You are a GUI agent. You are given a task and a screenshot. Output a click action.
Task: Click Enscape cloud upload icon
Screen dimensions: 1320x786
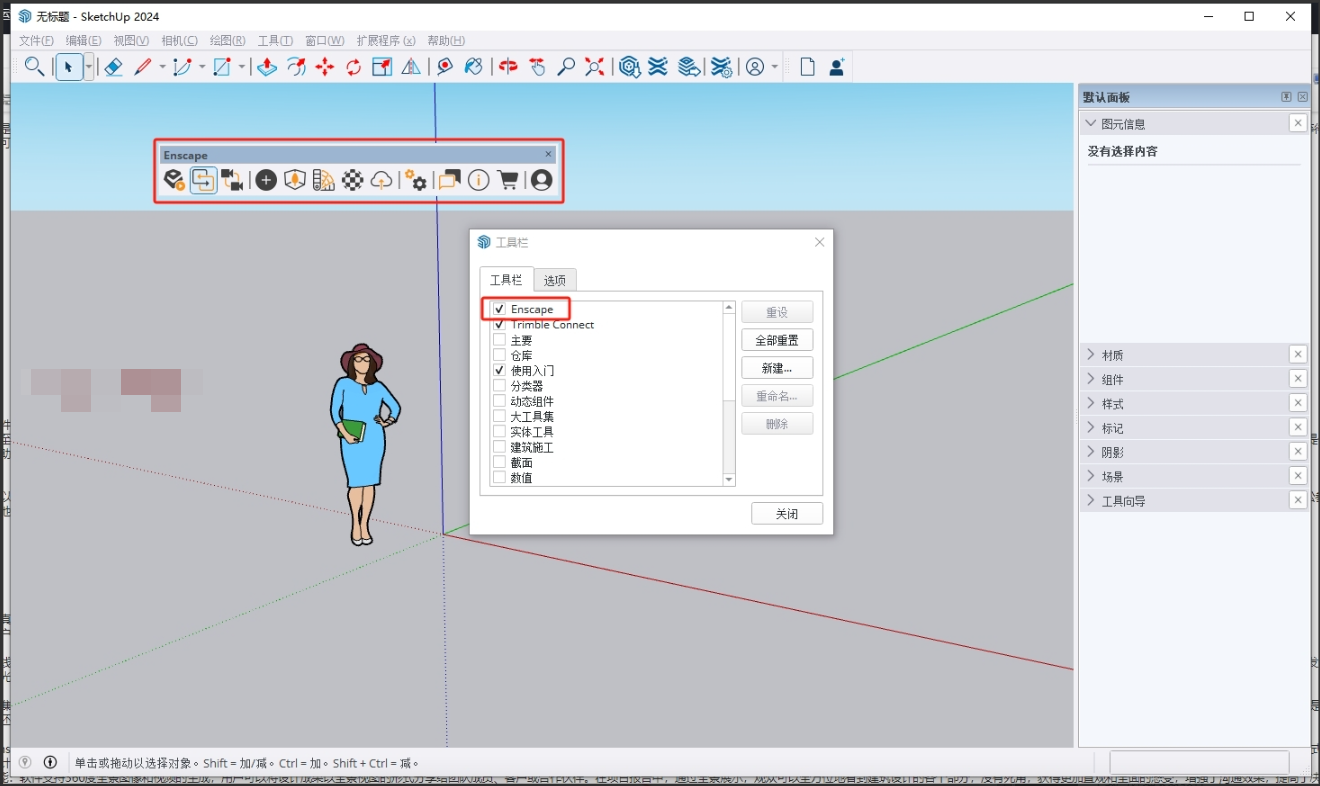tap(381, 180)
